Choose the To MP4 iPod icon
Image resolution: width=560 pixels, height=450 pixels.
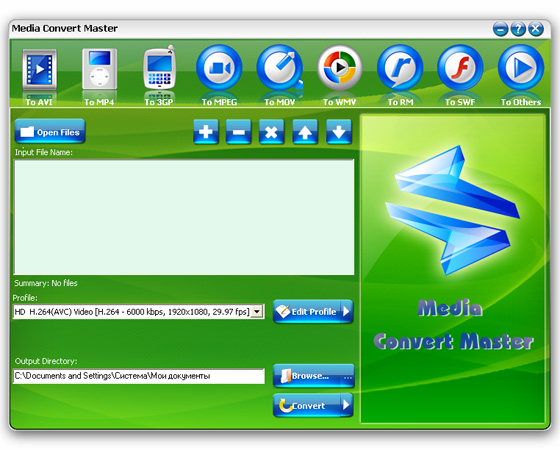click(99, 69)
